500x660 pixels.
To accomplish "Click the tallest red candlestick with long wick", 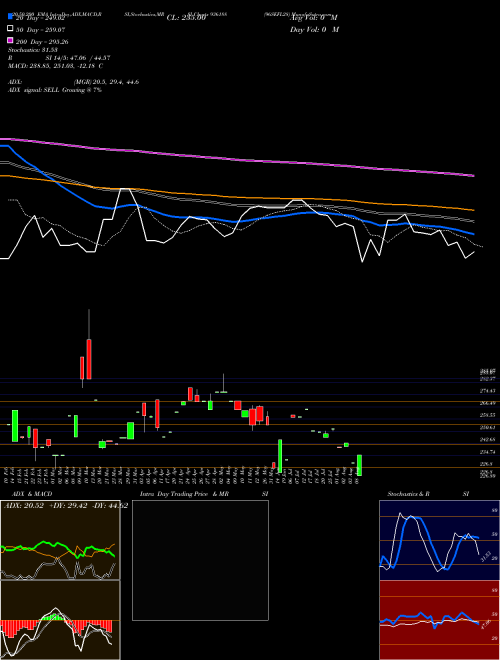I will click(89, 359).
